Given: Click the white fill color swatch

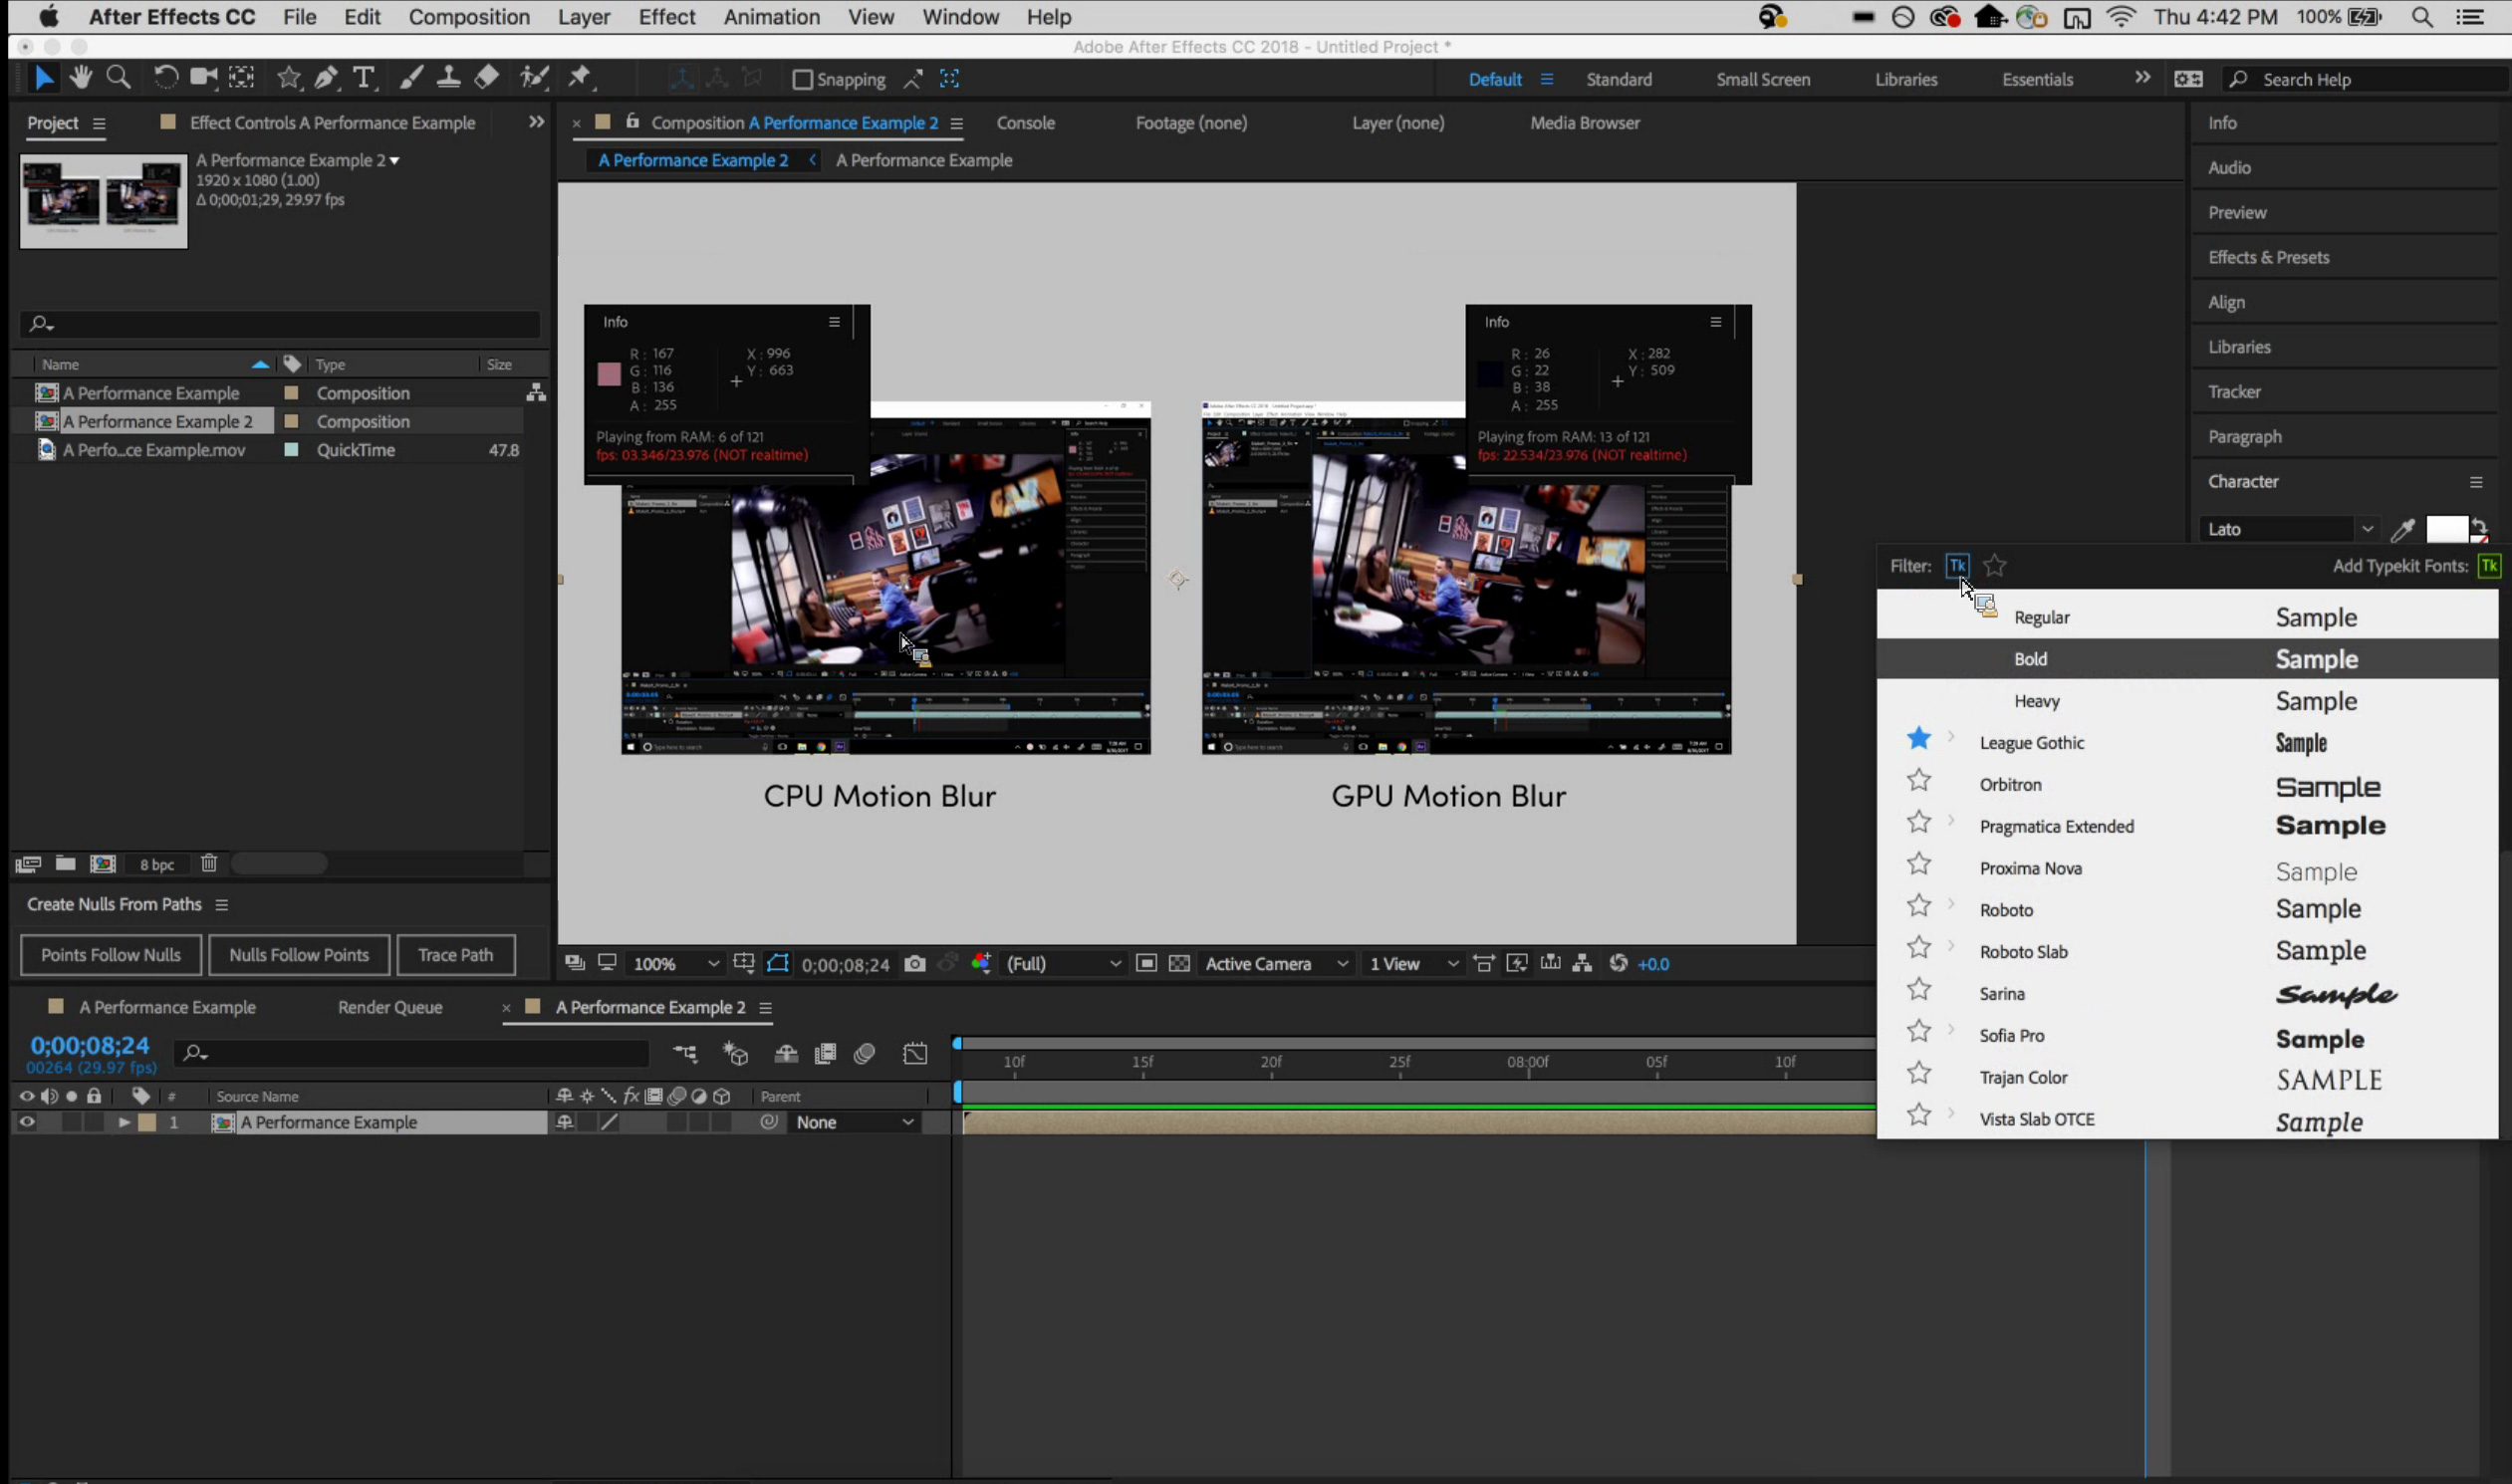Looking at the screenshot, I should coord(2446,529).
